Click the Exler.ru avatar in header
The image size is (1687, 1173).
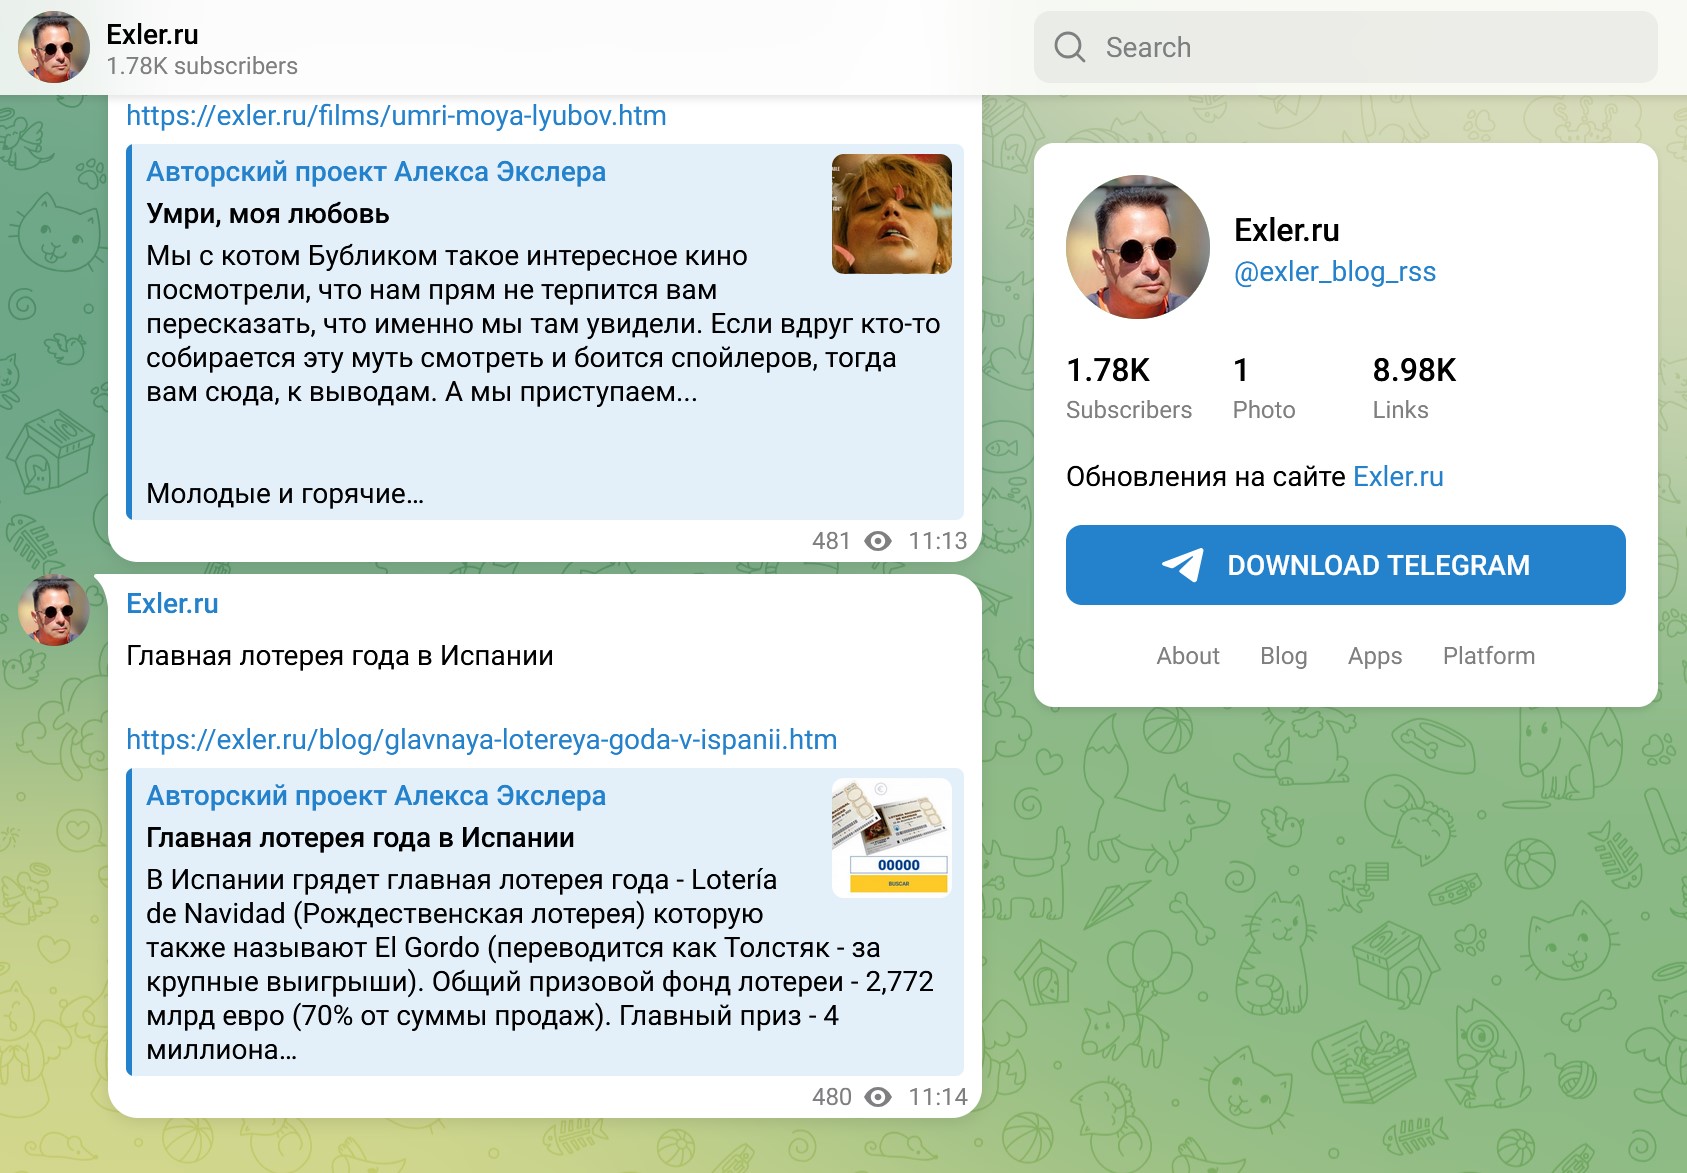tap(54, 47)
